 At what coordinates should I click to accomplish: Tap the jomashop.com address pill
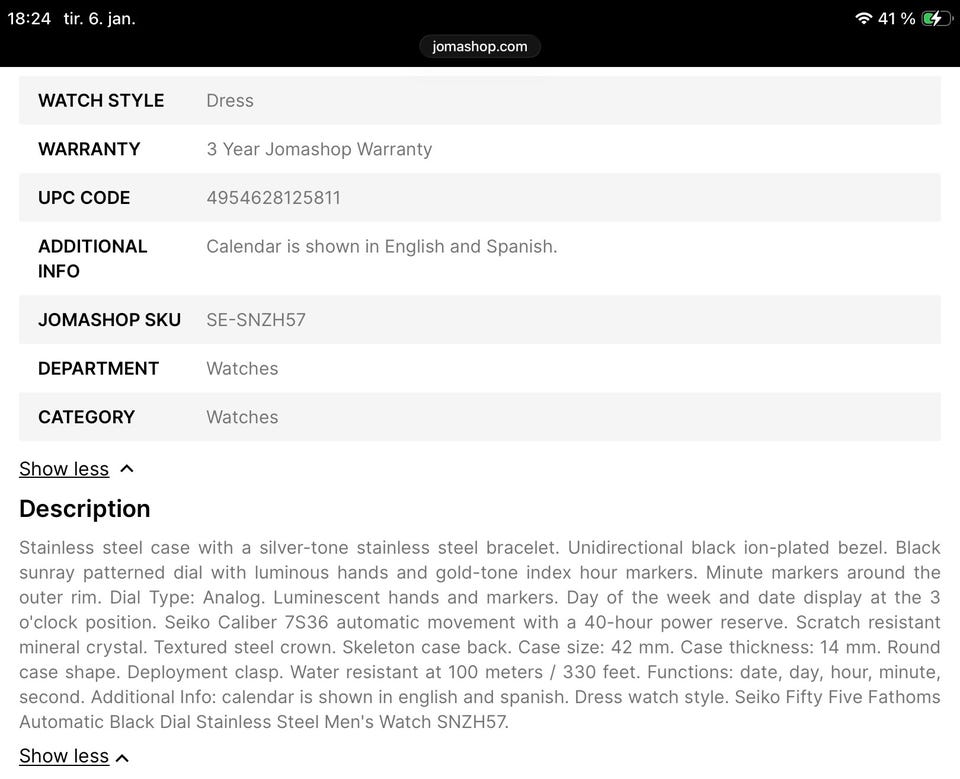coord(479,47)
